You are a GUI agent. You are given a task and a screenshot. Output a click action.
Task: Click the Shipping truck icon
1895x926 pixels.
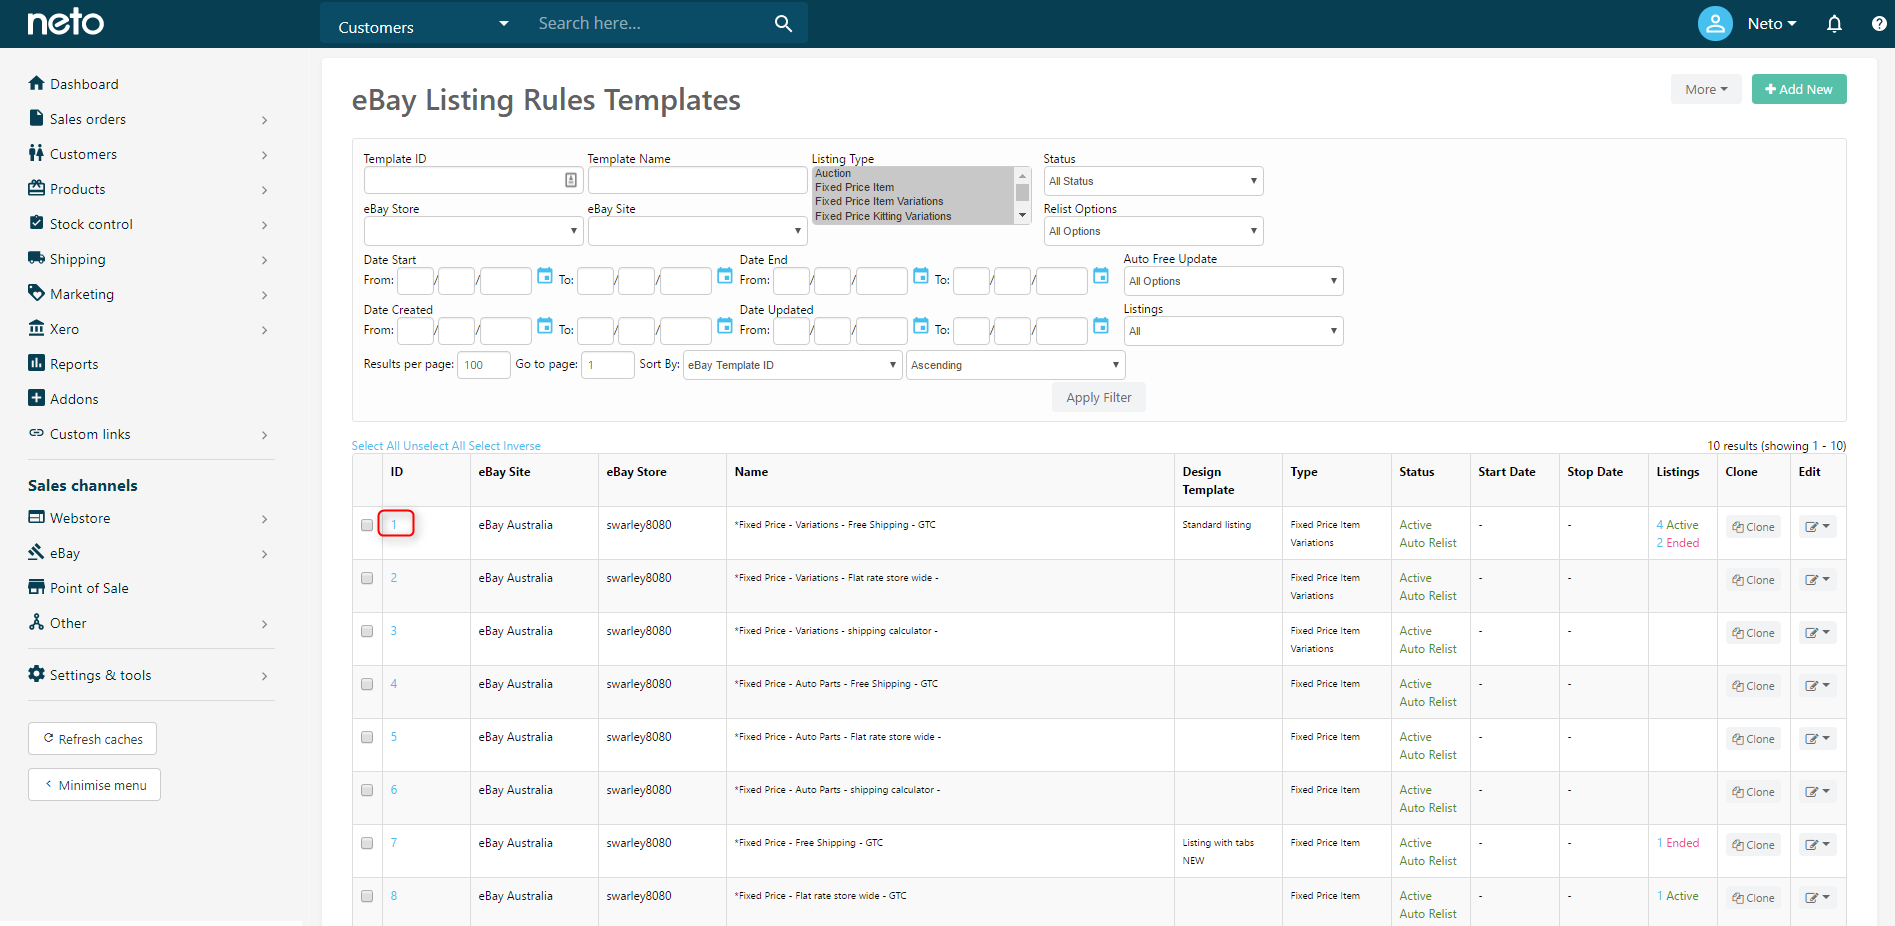37,258
